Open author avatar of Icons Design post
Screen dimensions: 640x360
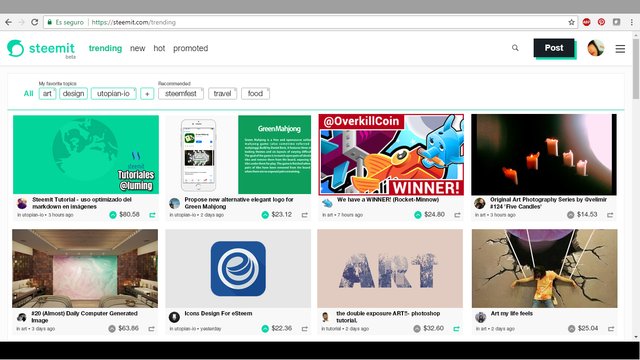(174, 317)
